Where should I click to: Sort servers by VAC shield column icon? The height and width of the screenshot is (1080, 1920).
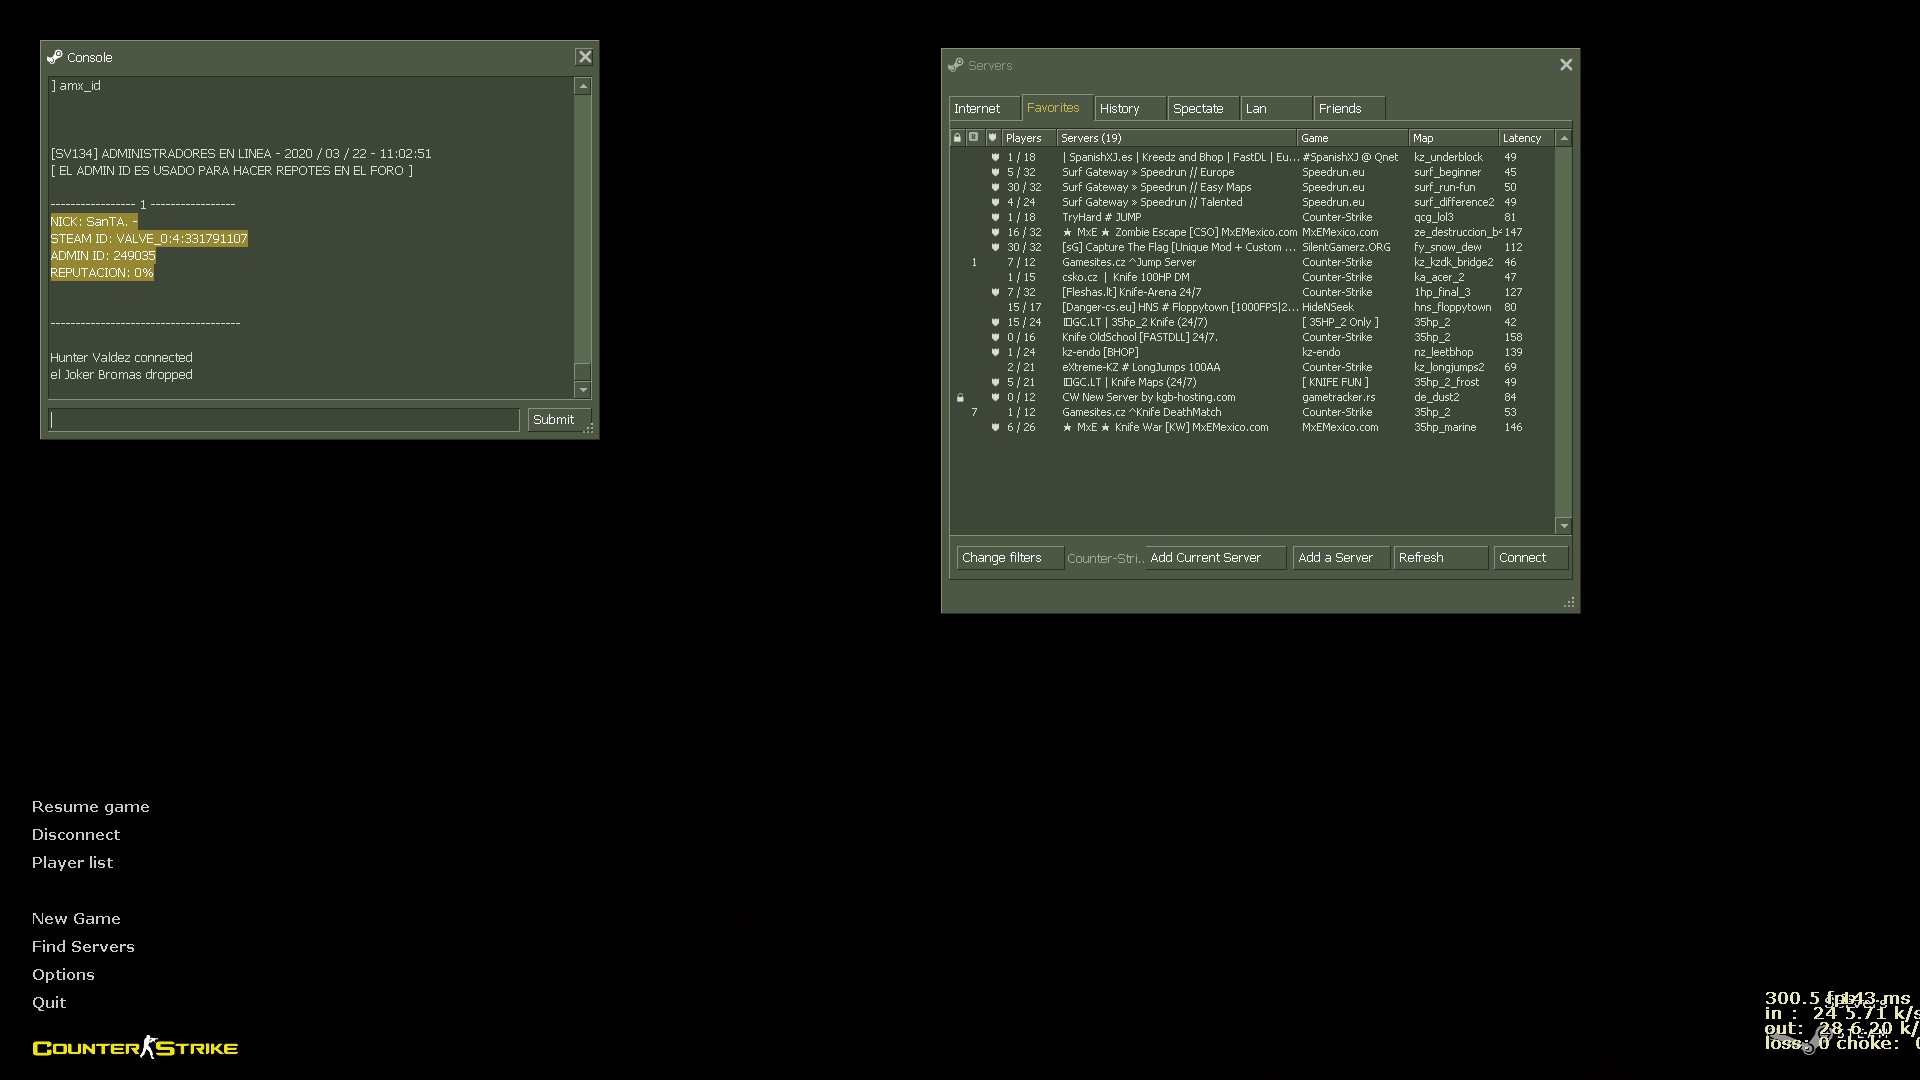[993, 138]
